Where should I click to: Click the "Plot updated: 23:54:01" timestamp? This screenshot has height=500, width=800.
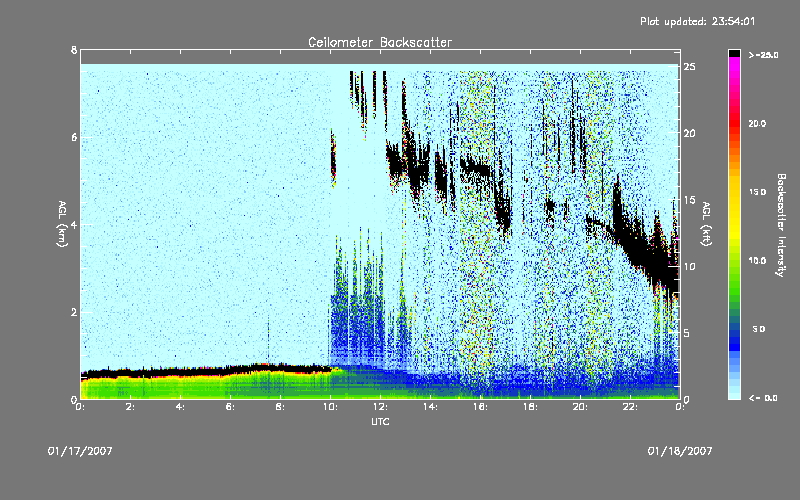697,21
